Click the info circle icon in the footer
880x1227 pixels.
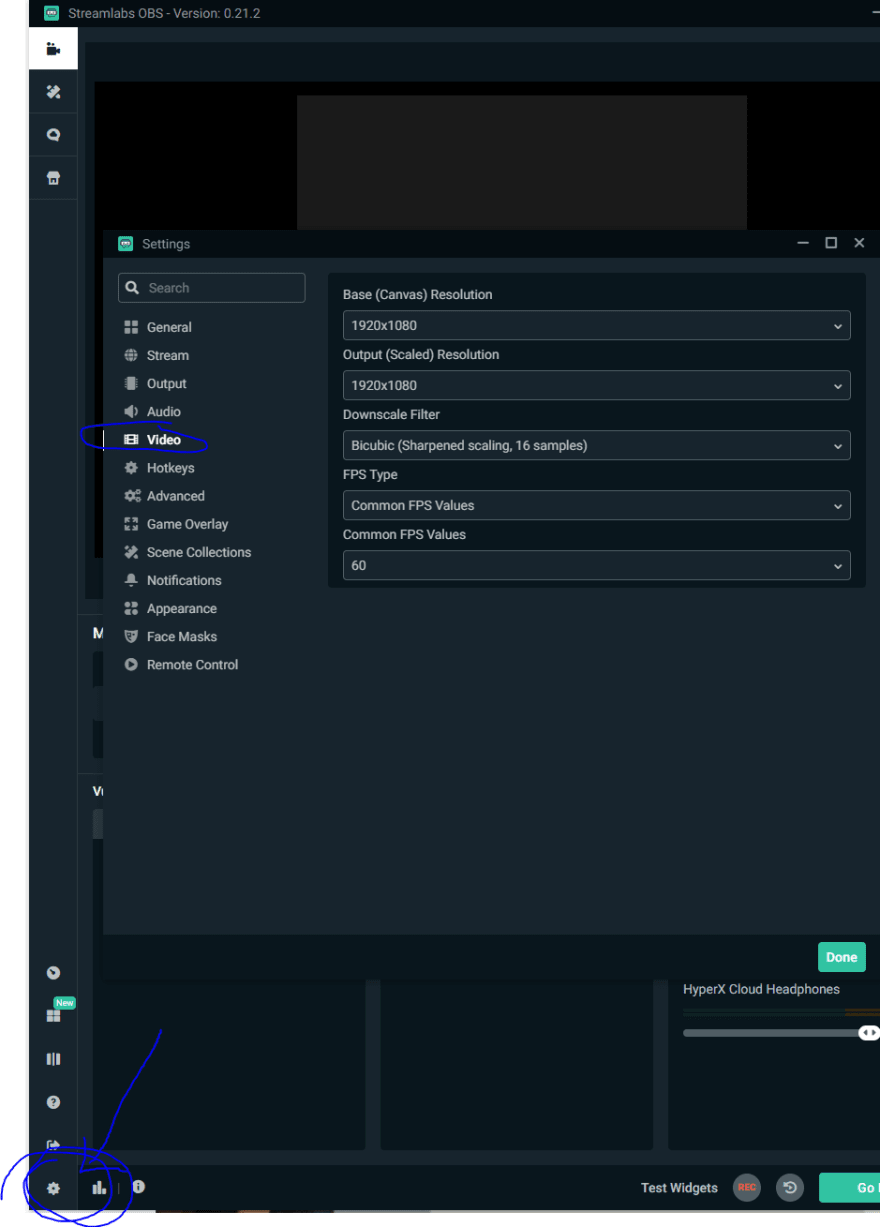(x=138, y=1186)
